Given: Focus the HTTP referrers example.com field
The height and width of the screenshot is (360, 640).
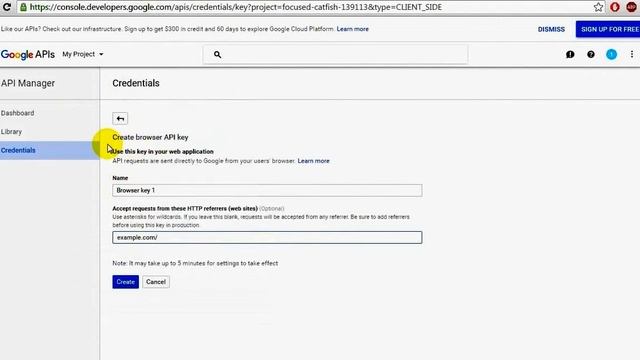Looking at the screenshot, I should (x=267, y=238).
